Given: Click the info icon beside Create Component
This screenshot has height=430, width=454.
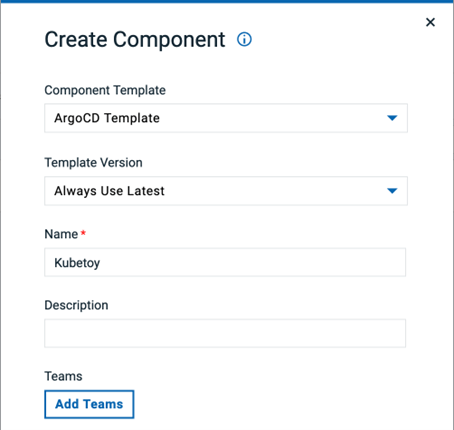Looking at the screenshot, I should [x=244, y=39].
